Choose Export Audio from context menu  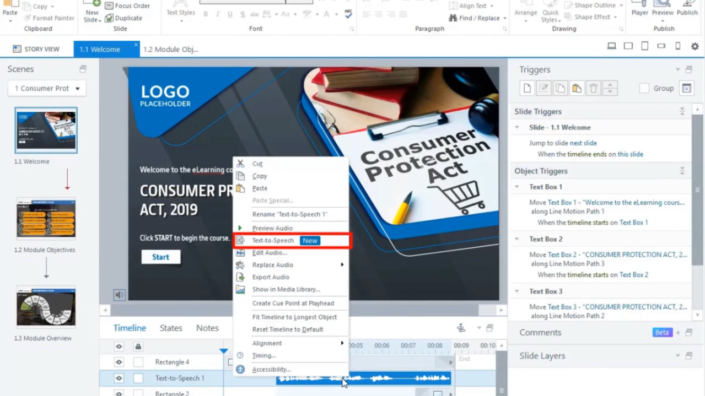coord(291,277)
